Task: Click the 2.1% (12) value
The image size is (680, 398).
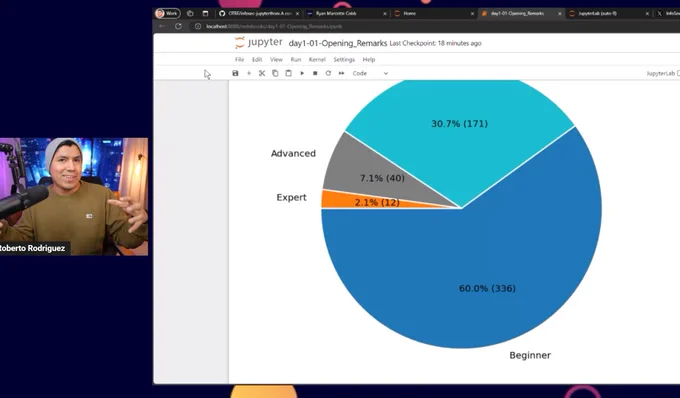Action: coord(377,202)
